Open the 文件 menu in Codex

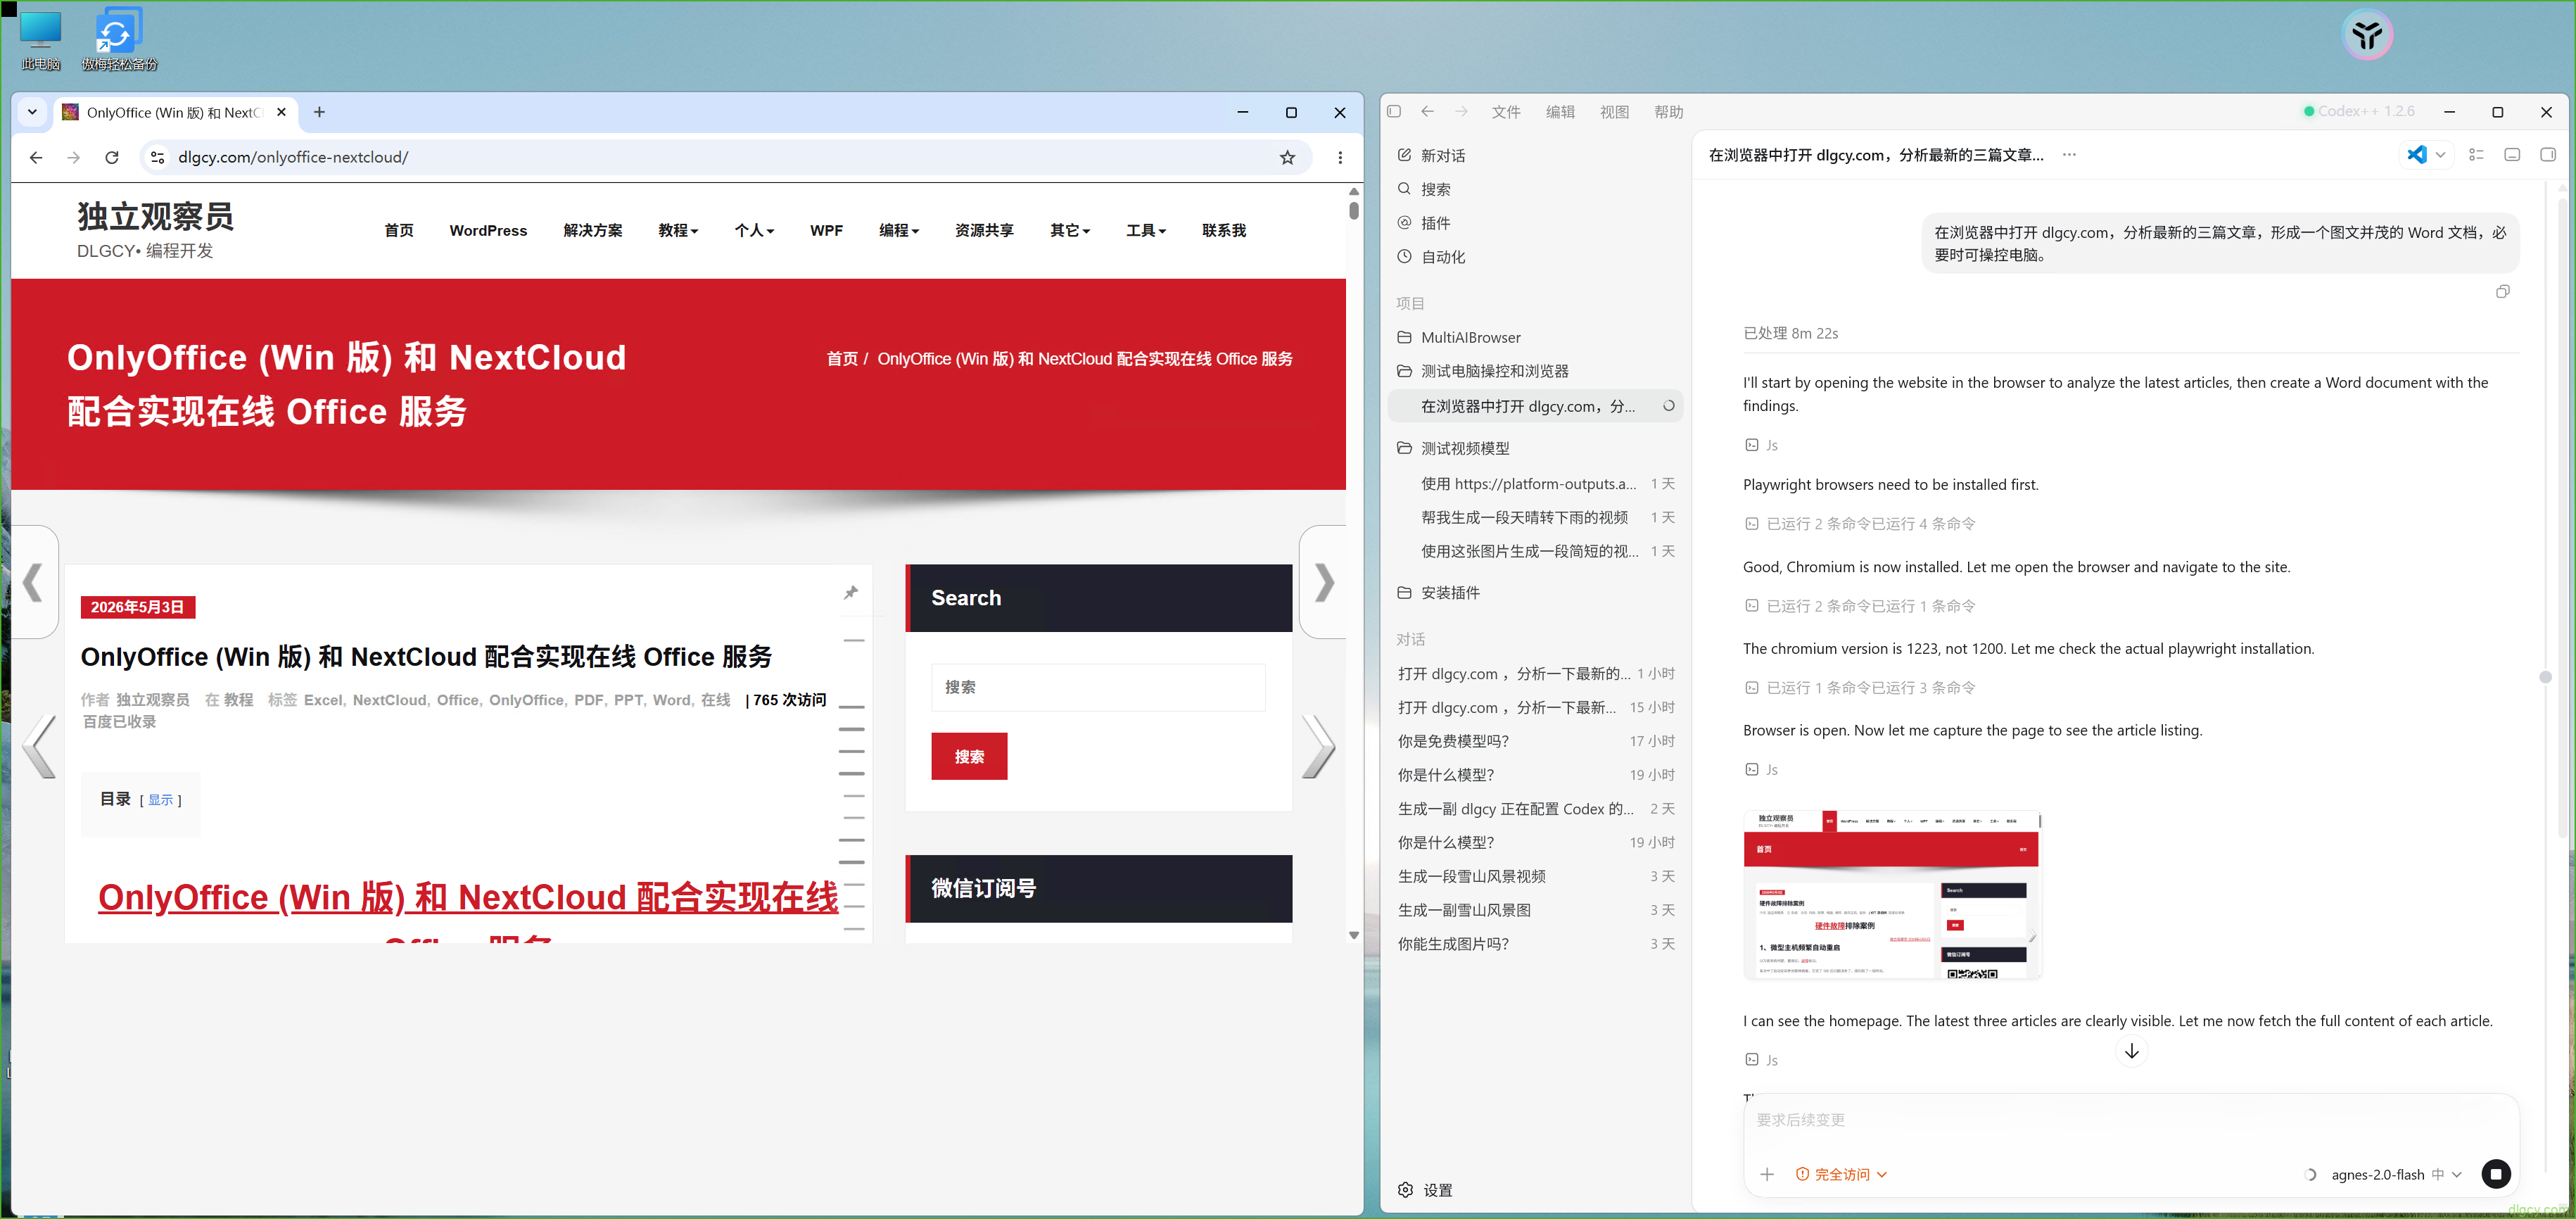click(1505, 112)
